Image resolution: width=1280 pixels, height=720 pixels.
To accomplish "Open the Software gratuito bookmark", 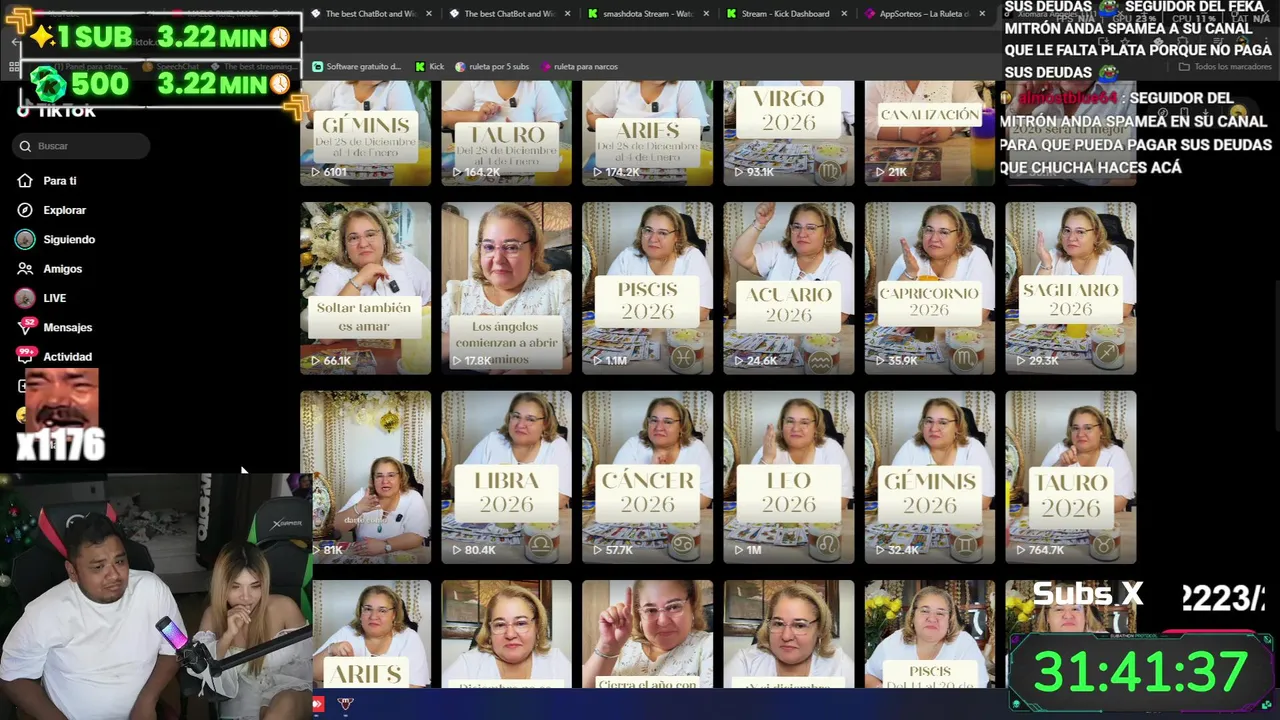I will (356, 67).
